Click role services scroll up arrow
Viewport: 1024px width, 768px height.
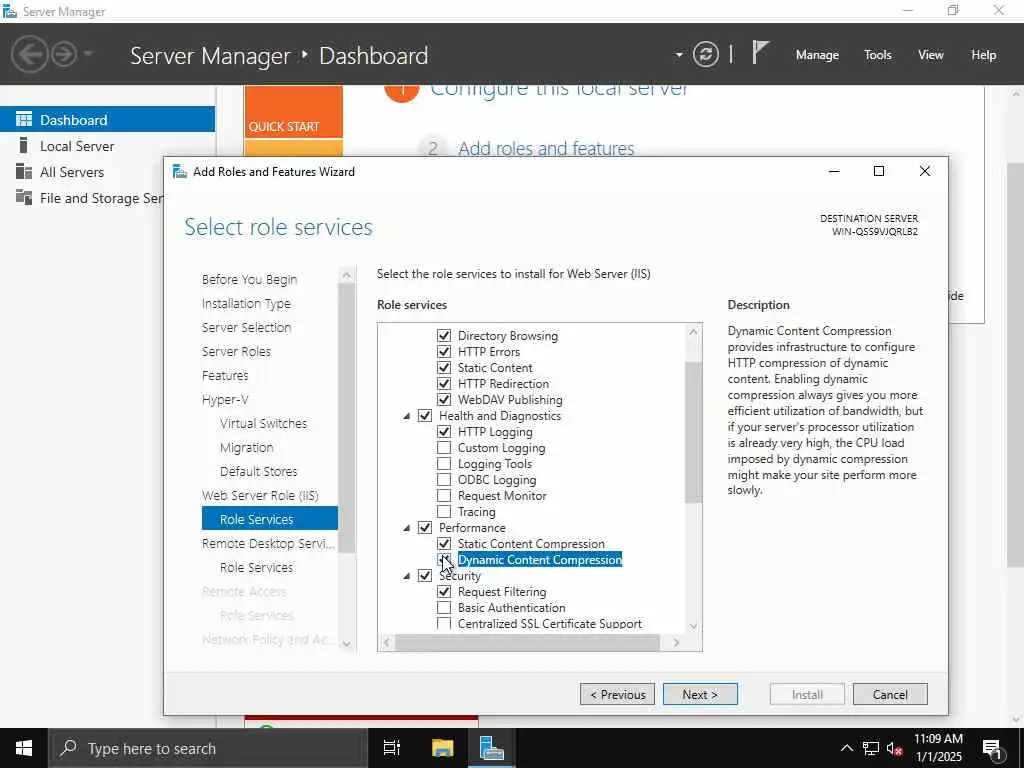pos(694,332)
